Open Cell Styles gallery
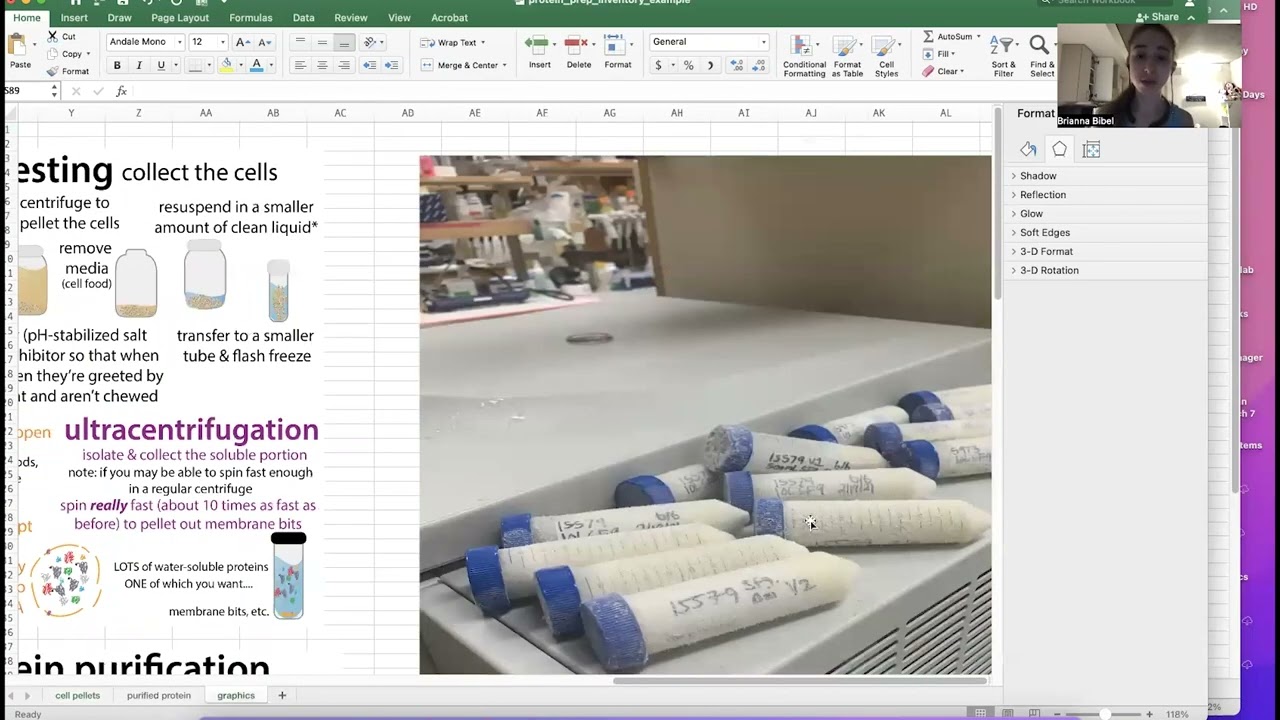Viewport: 1280px width, 720px height. [886, 55]
